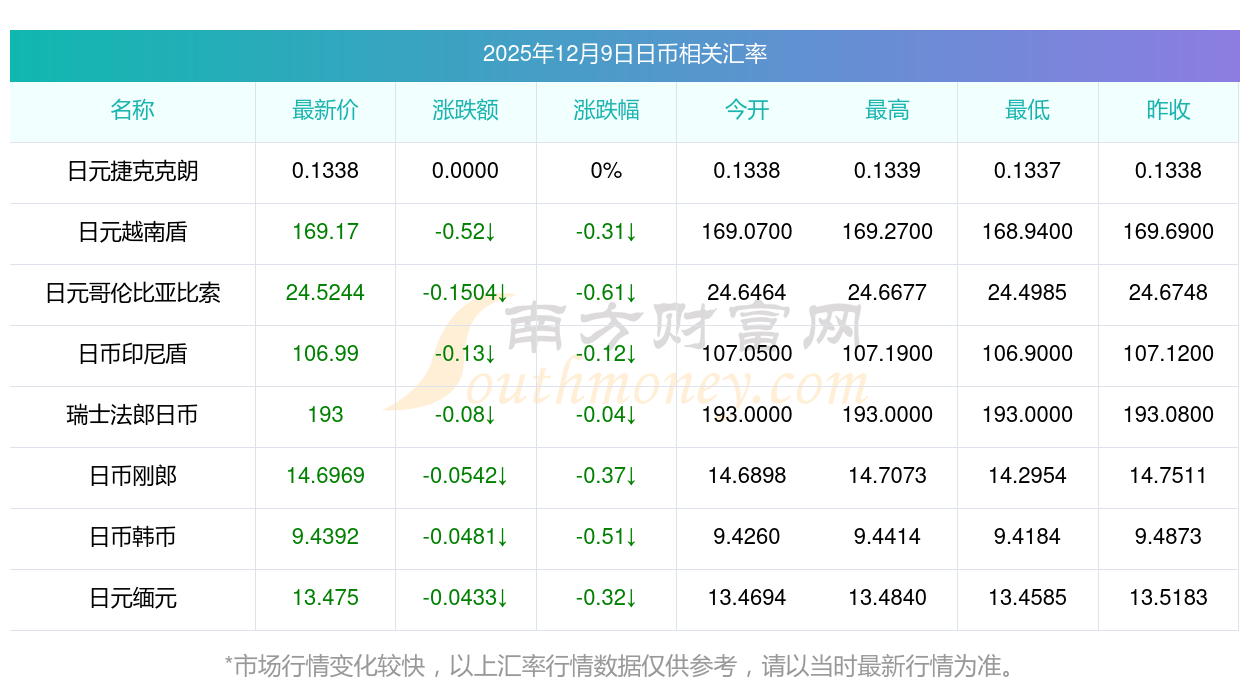Screen dimensions: 1250x697
Task: Click change amount -0.0542↓
Action: (466, 476)
